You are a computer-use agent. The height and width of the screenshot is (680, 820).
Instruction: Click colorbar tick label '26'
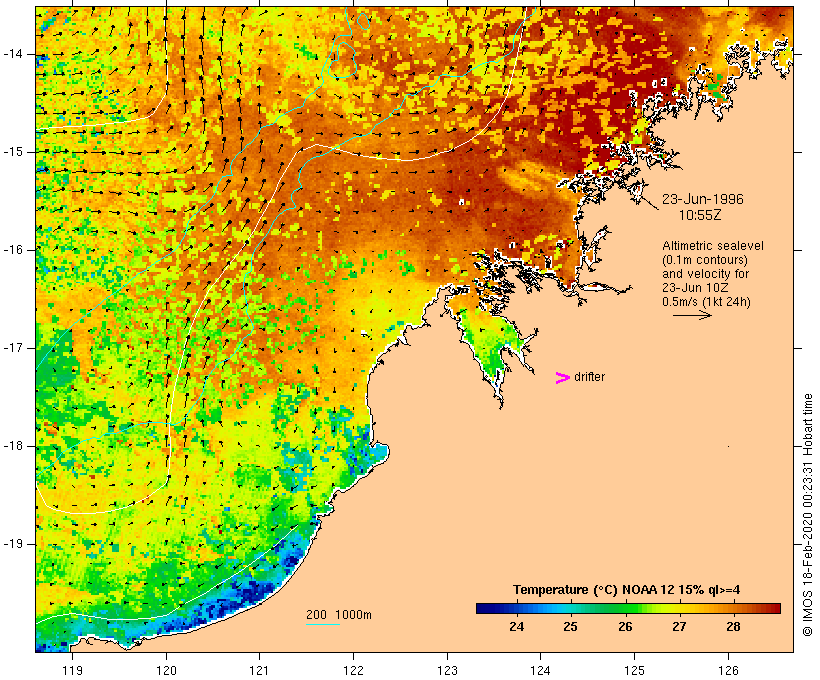tap(625, 627)
